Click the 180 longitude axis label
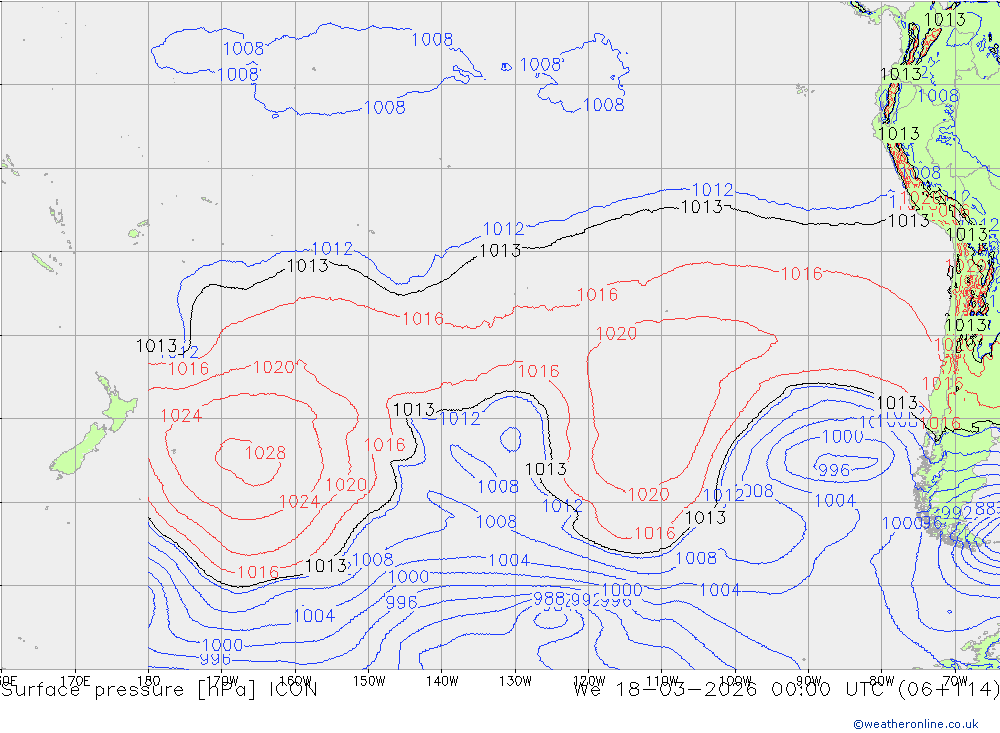1000x733 pixels. coord(148,681)
